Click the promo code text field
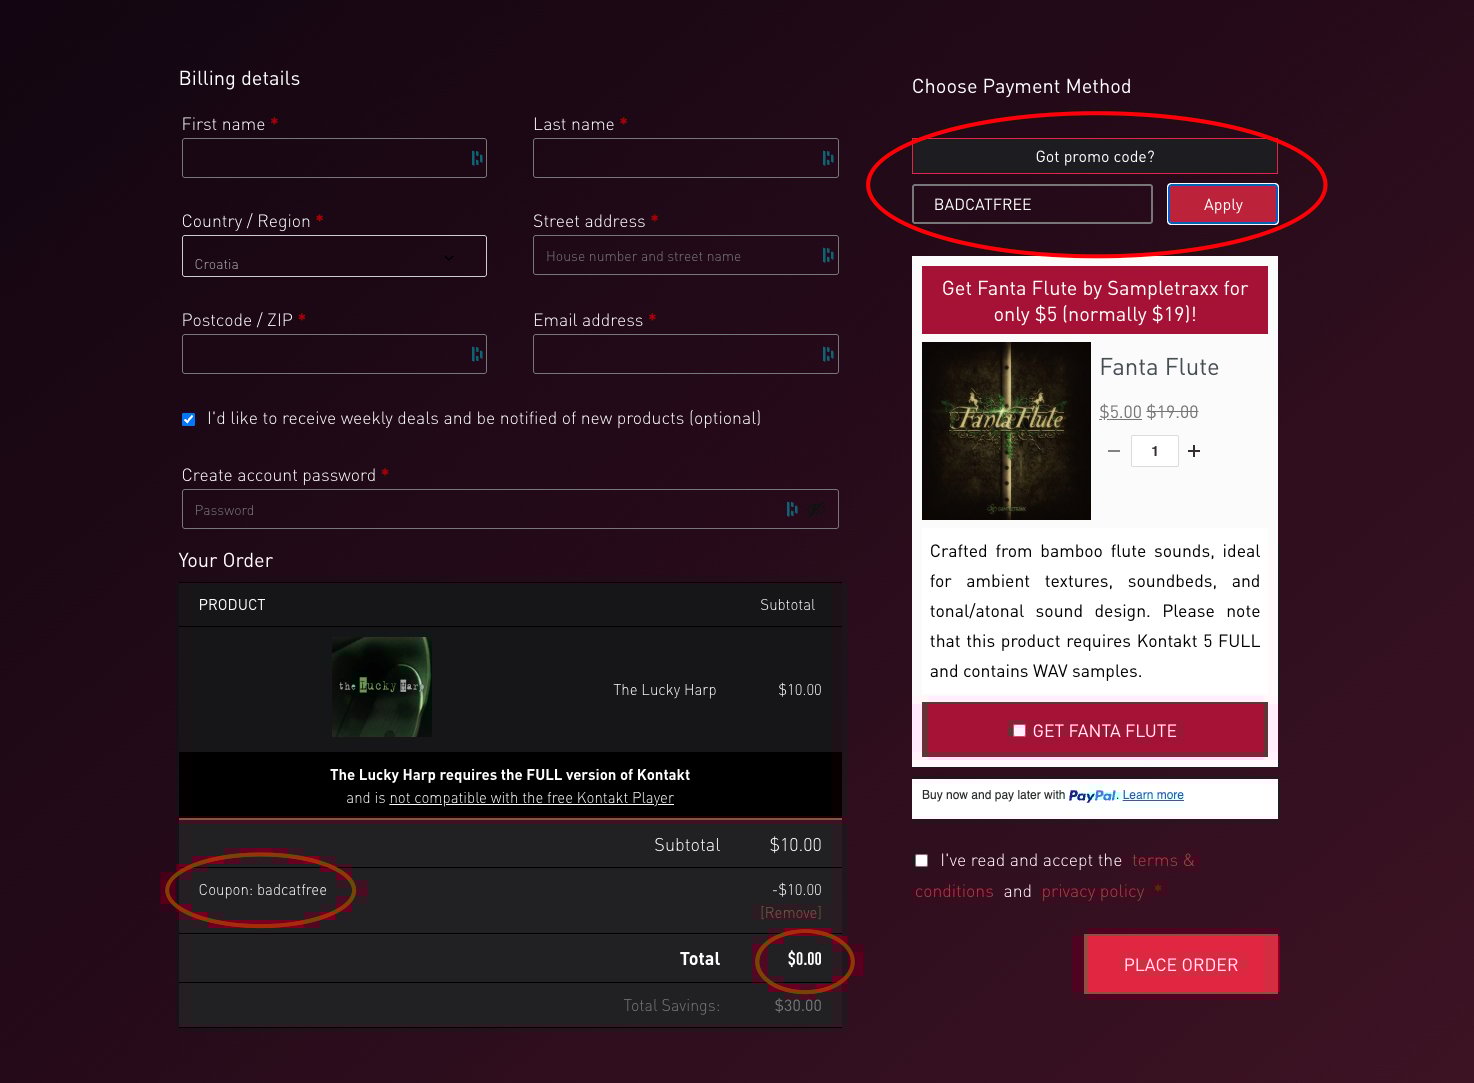Screen dimensions: 1474x1083 tap(1032, 204)
